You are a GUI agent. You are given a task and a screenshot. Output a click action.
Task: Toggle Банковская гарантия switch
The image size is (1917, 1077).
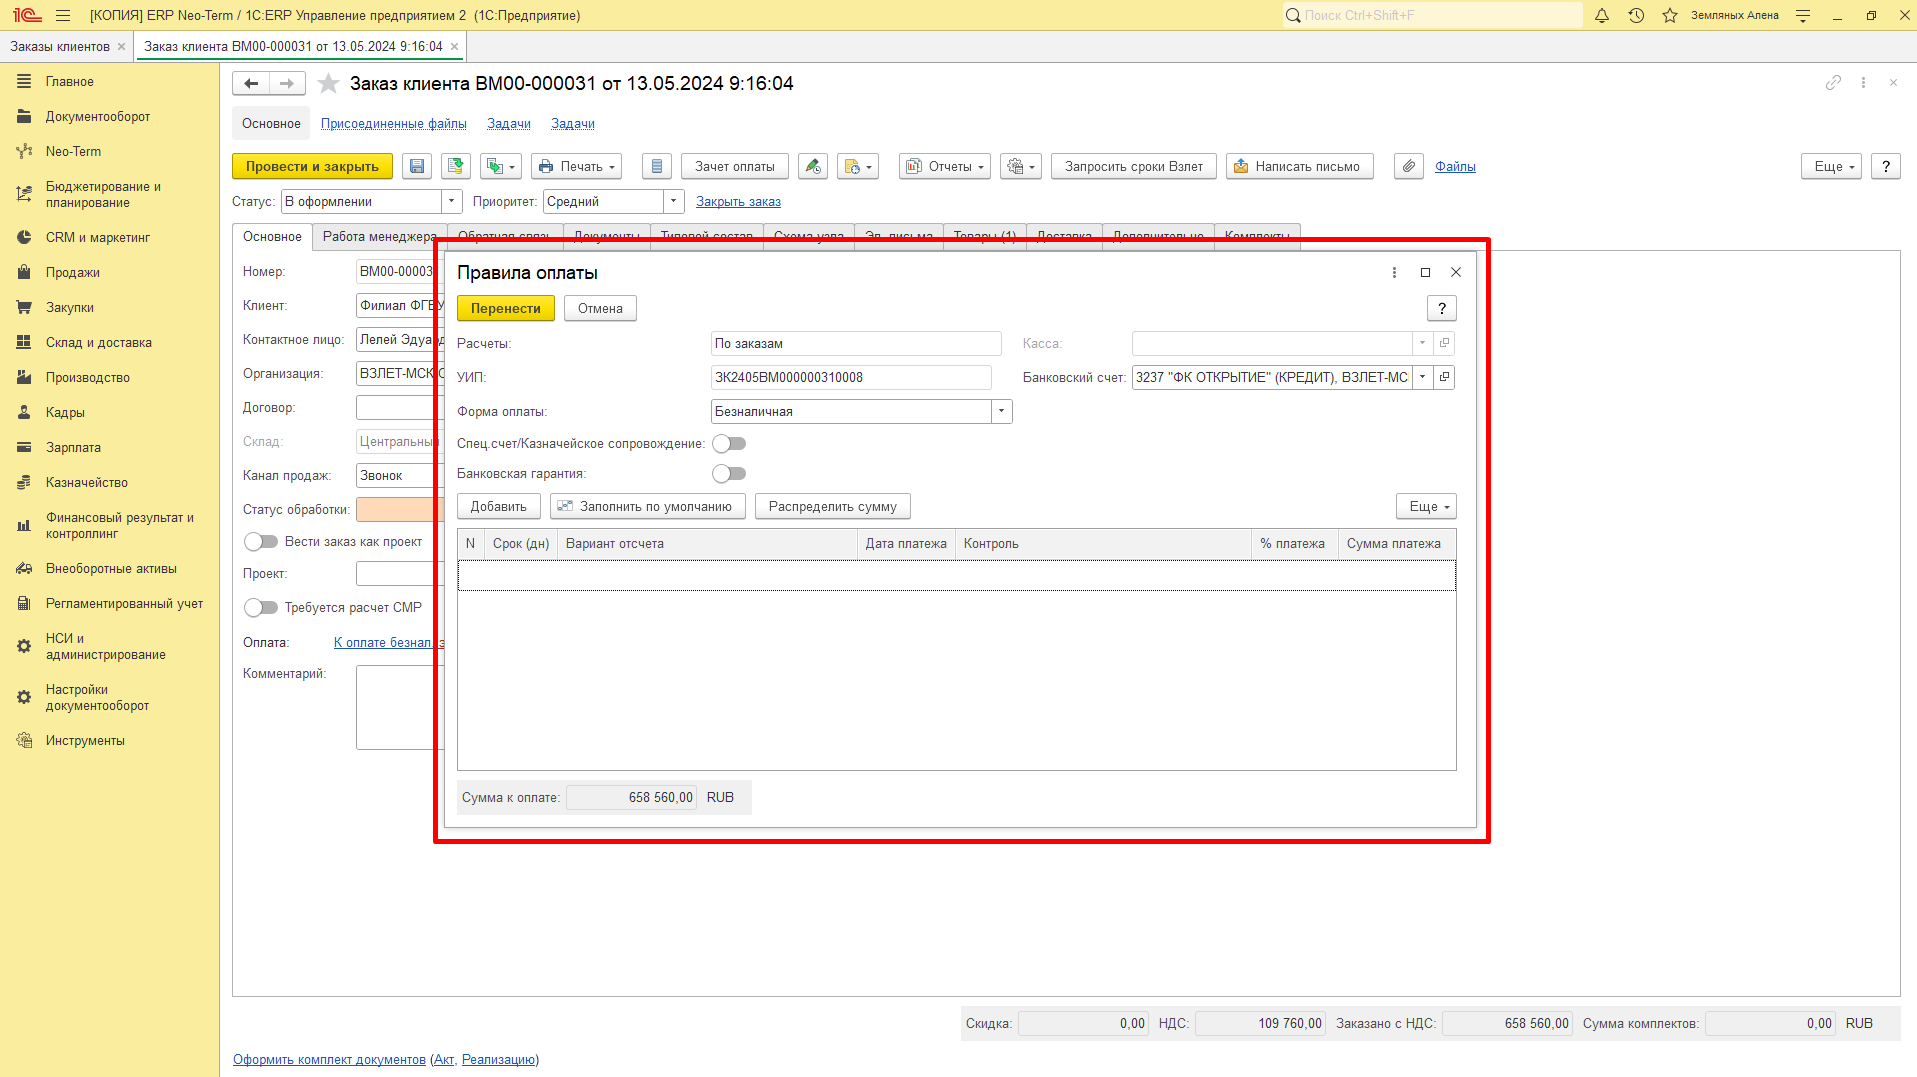(x=729, y=473)
